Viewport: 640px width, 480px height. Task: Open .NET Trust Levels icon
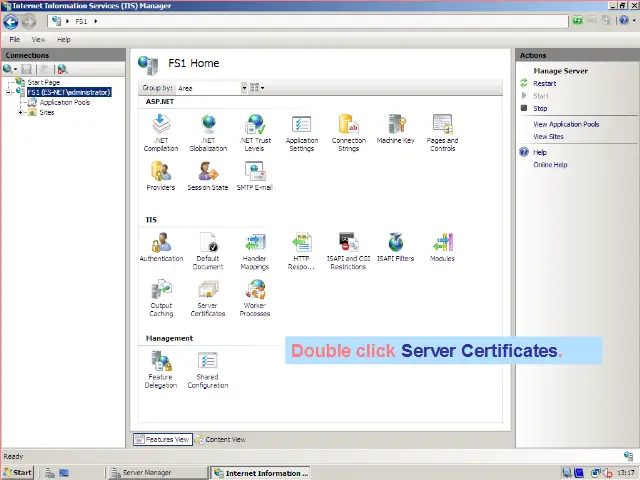(255, 133)
